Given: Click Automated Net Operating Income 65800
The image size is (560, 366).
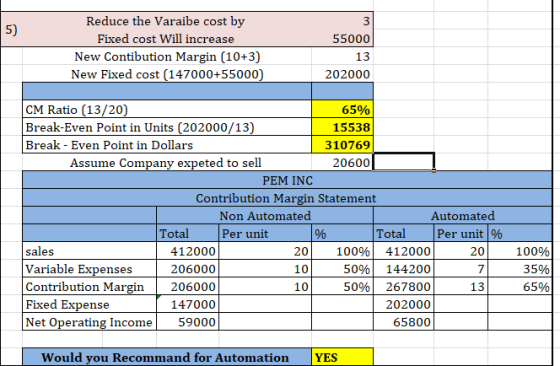Looking at the screenshot, I should [x=404, y=322].
